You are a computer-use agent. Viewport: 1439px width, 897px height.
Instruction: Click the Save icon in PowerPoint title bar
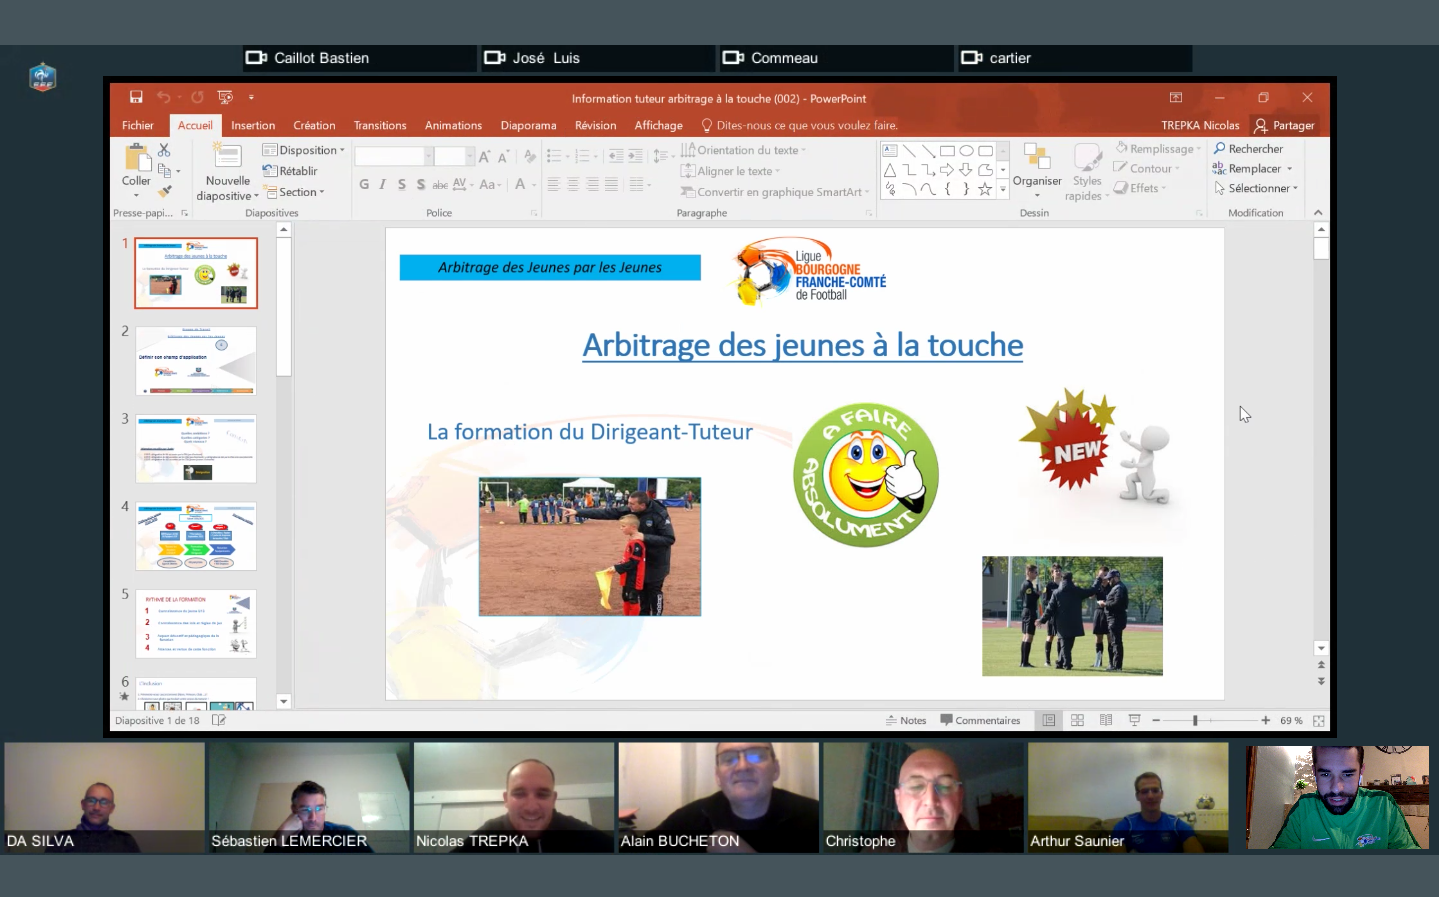pyautogui.click(x=136, y=97)
